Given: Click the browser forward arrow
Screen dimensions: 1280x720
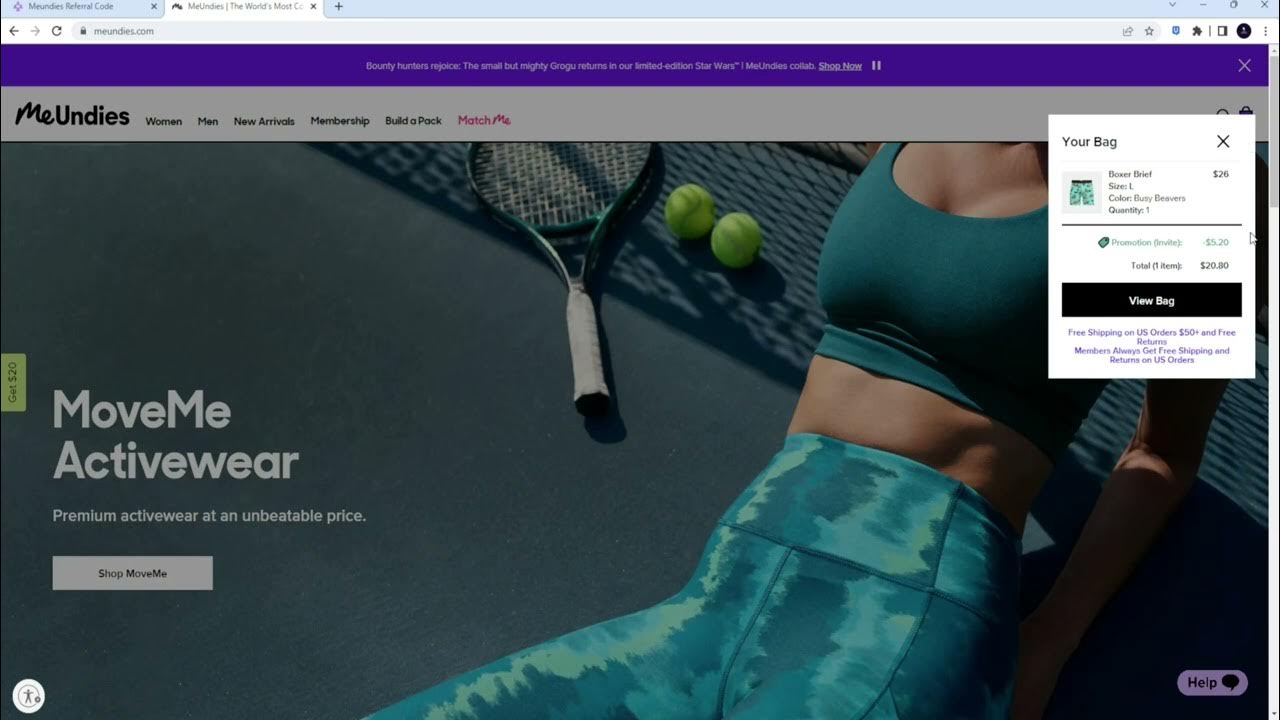Looking at the screenshot, I should pos(35,31).
